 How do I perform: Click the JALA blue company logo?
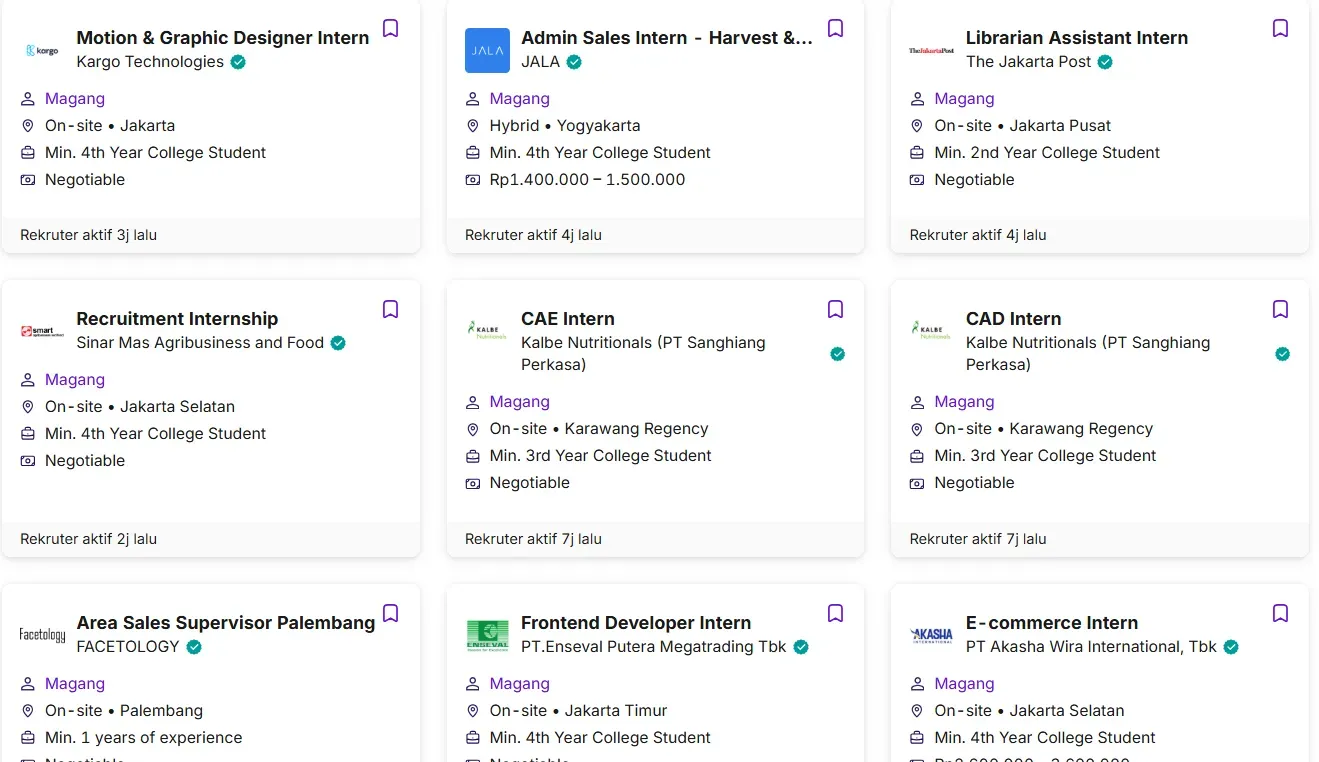click(x=487, y=50)
